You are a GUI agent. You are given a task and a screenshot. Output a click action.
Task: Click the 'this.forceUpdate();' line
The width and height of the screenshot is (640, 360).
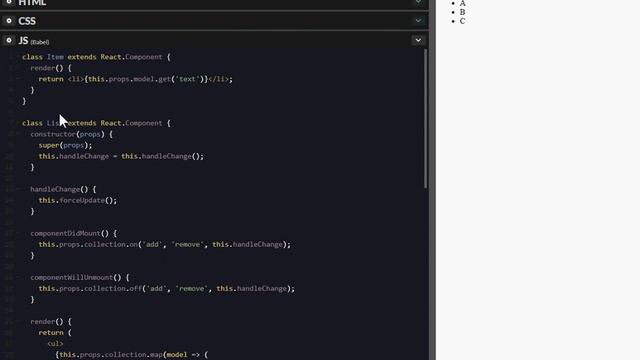[x=78, y=200]
